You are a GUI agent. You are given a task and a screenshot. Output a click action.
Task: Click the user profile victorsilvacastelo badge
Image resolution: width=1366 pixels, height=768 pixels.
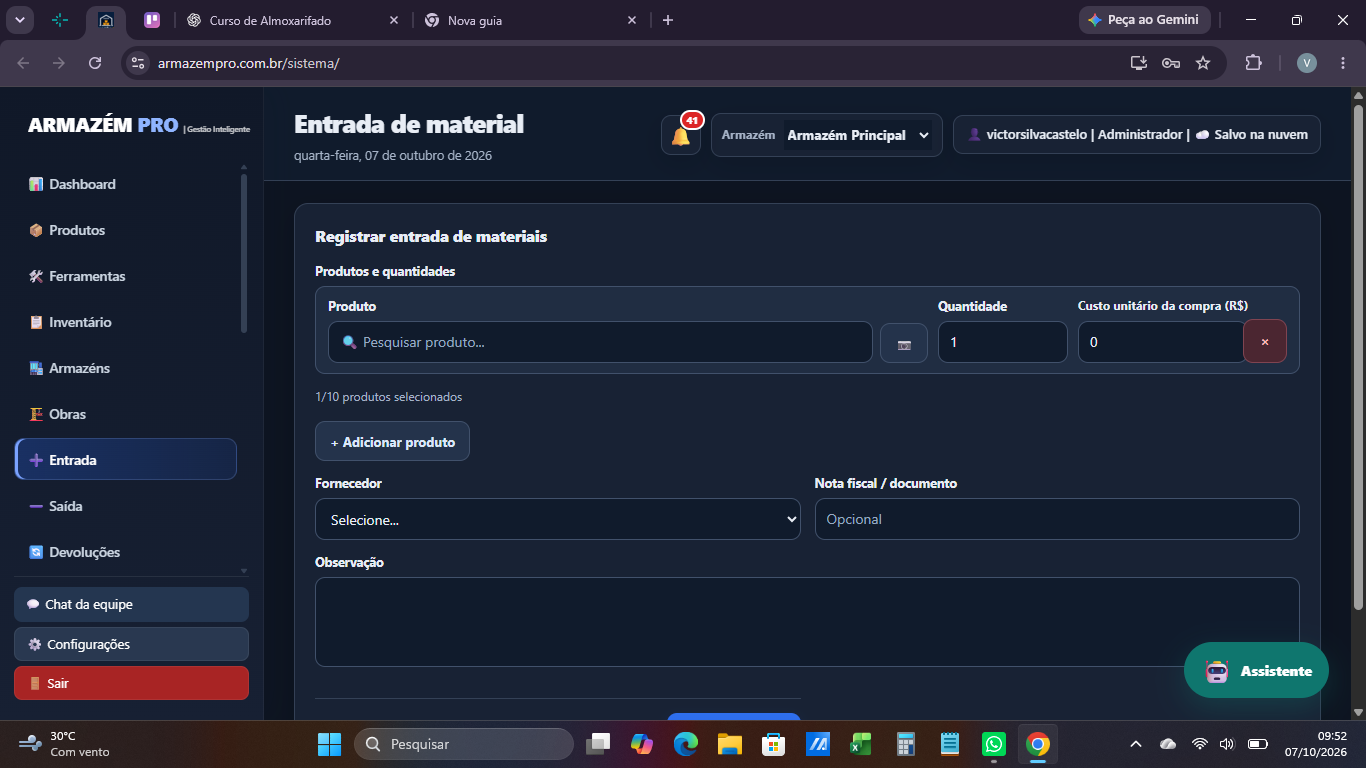click(x=1136, y=135)
